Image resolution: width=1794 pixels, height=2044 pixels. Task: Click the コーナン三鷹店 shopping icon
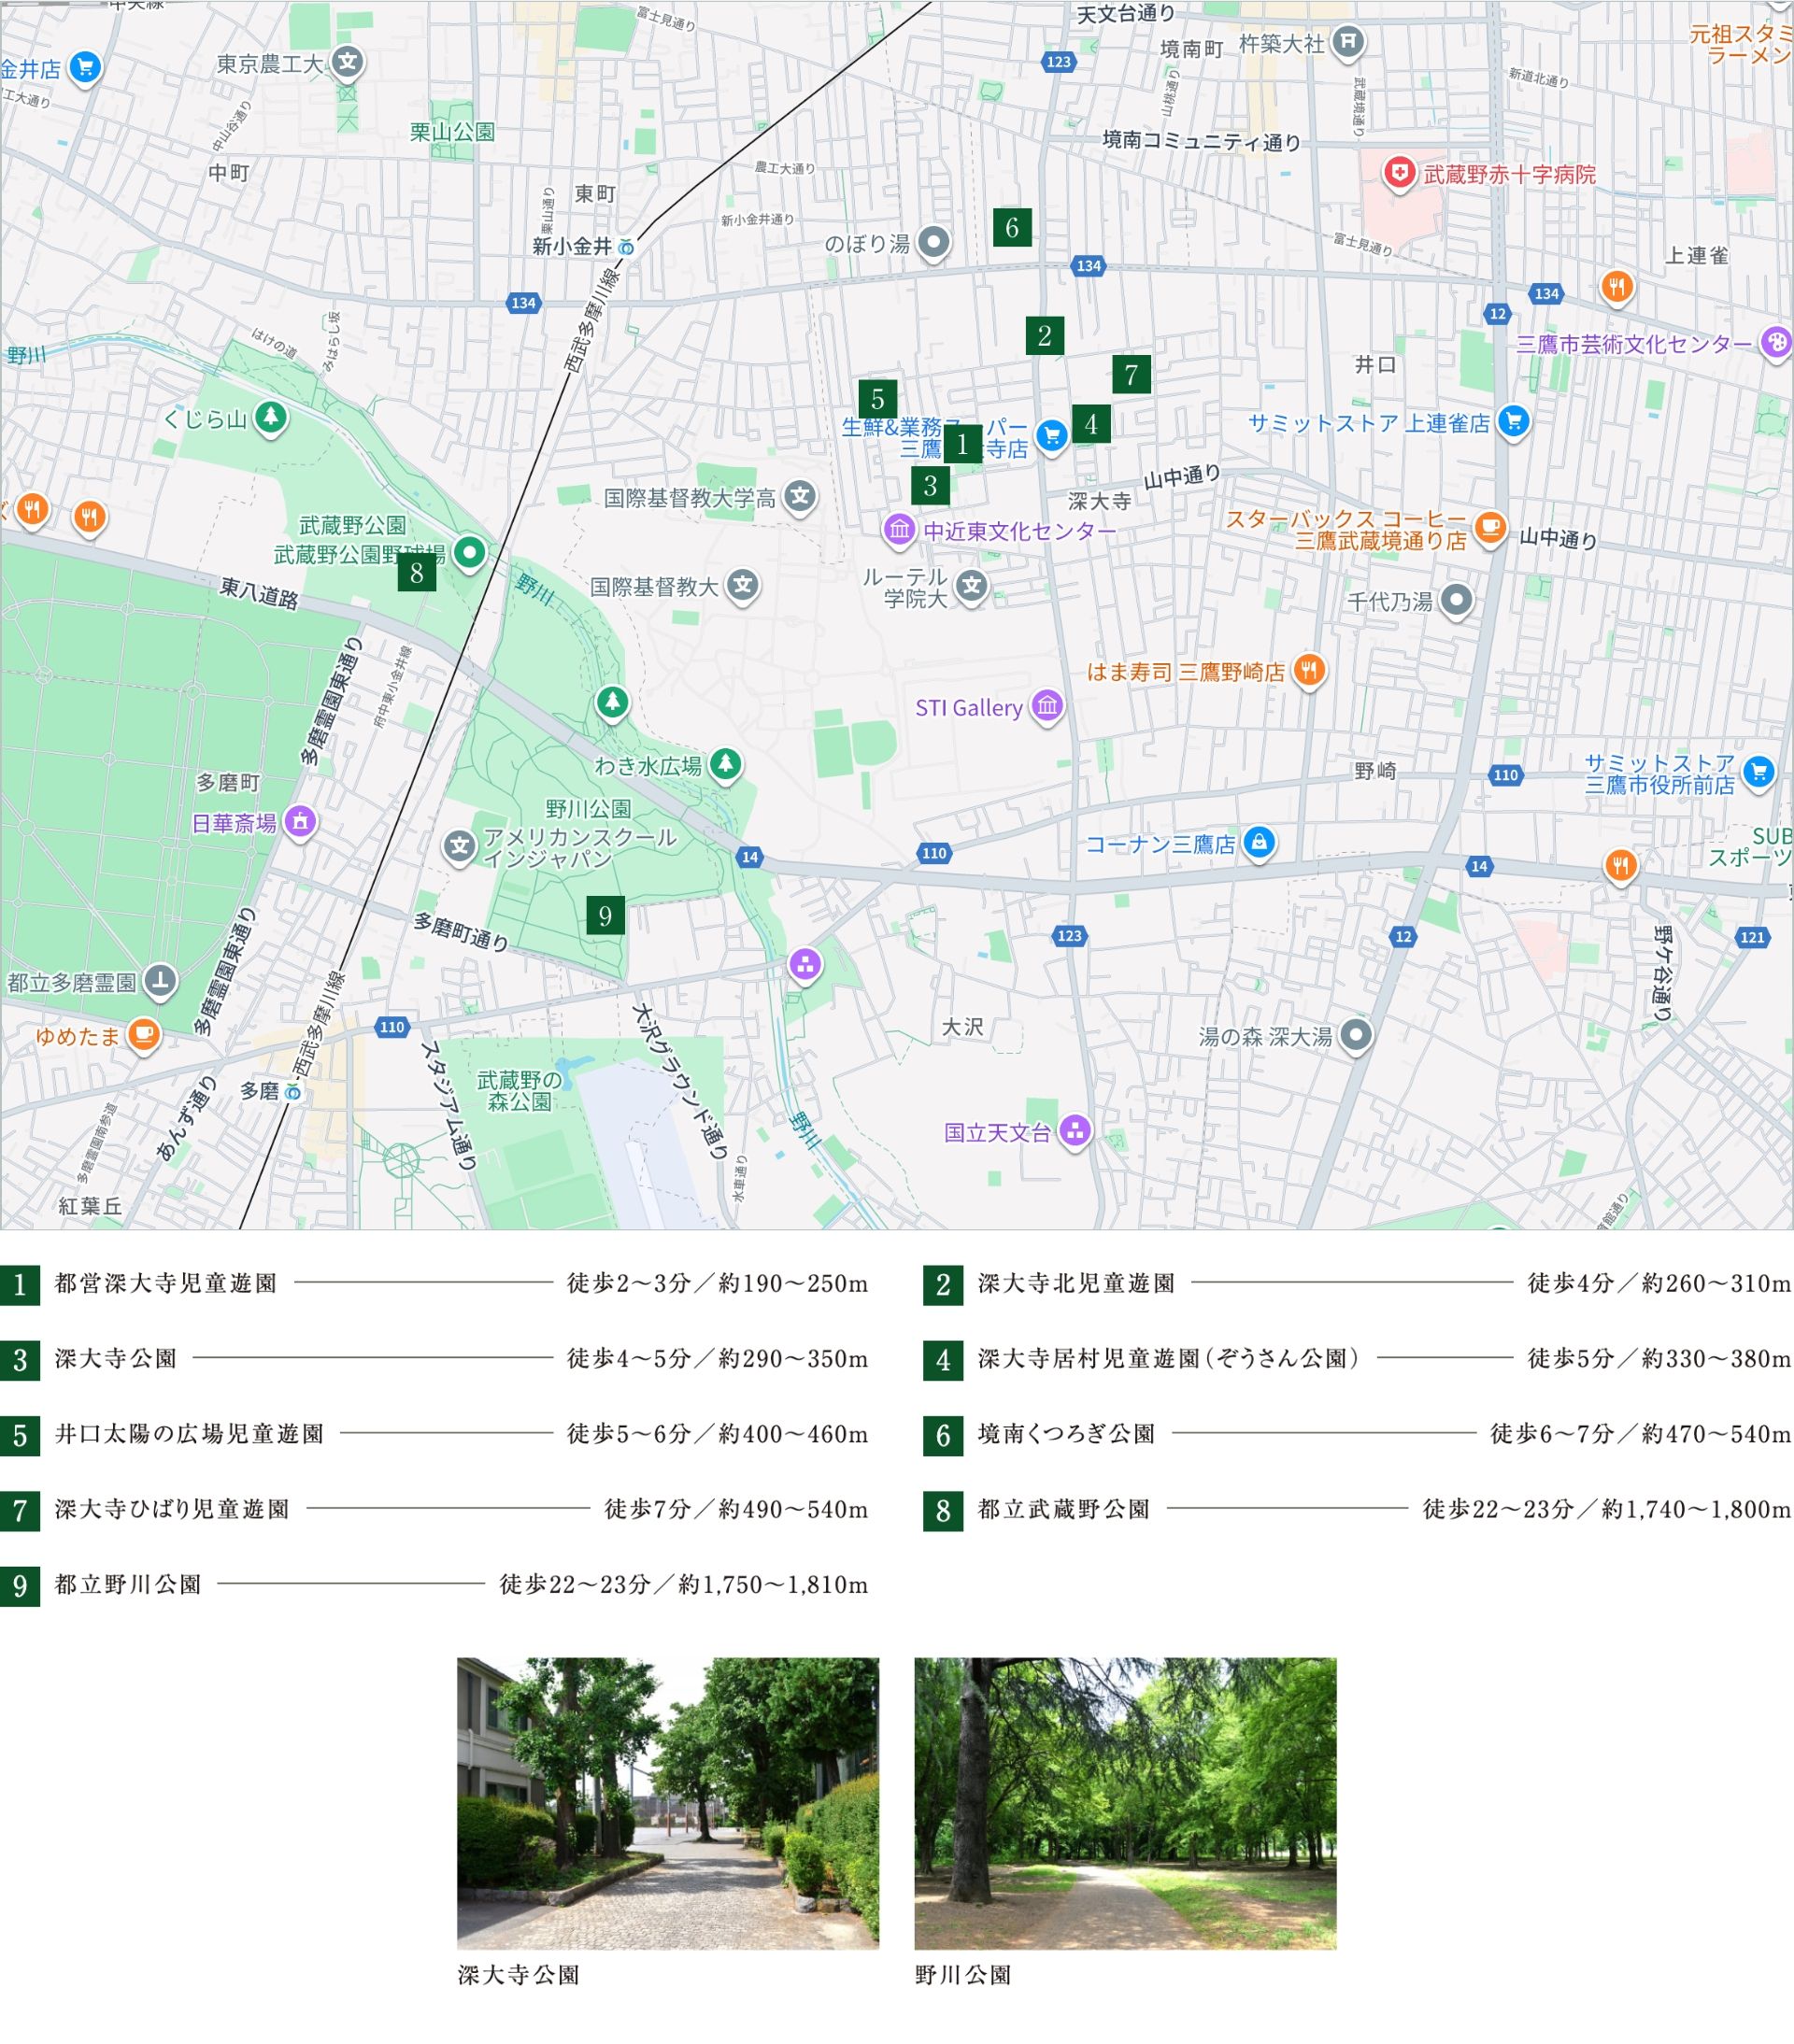click(x=1259, y=841)
